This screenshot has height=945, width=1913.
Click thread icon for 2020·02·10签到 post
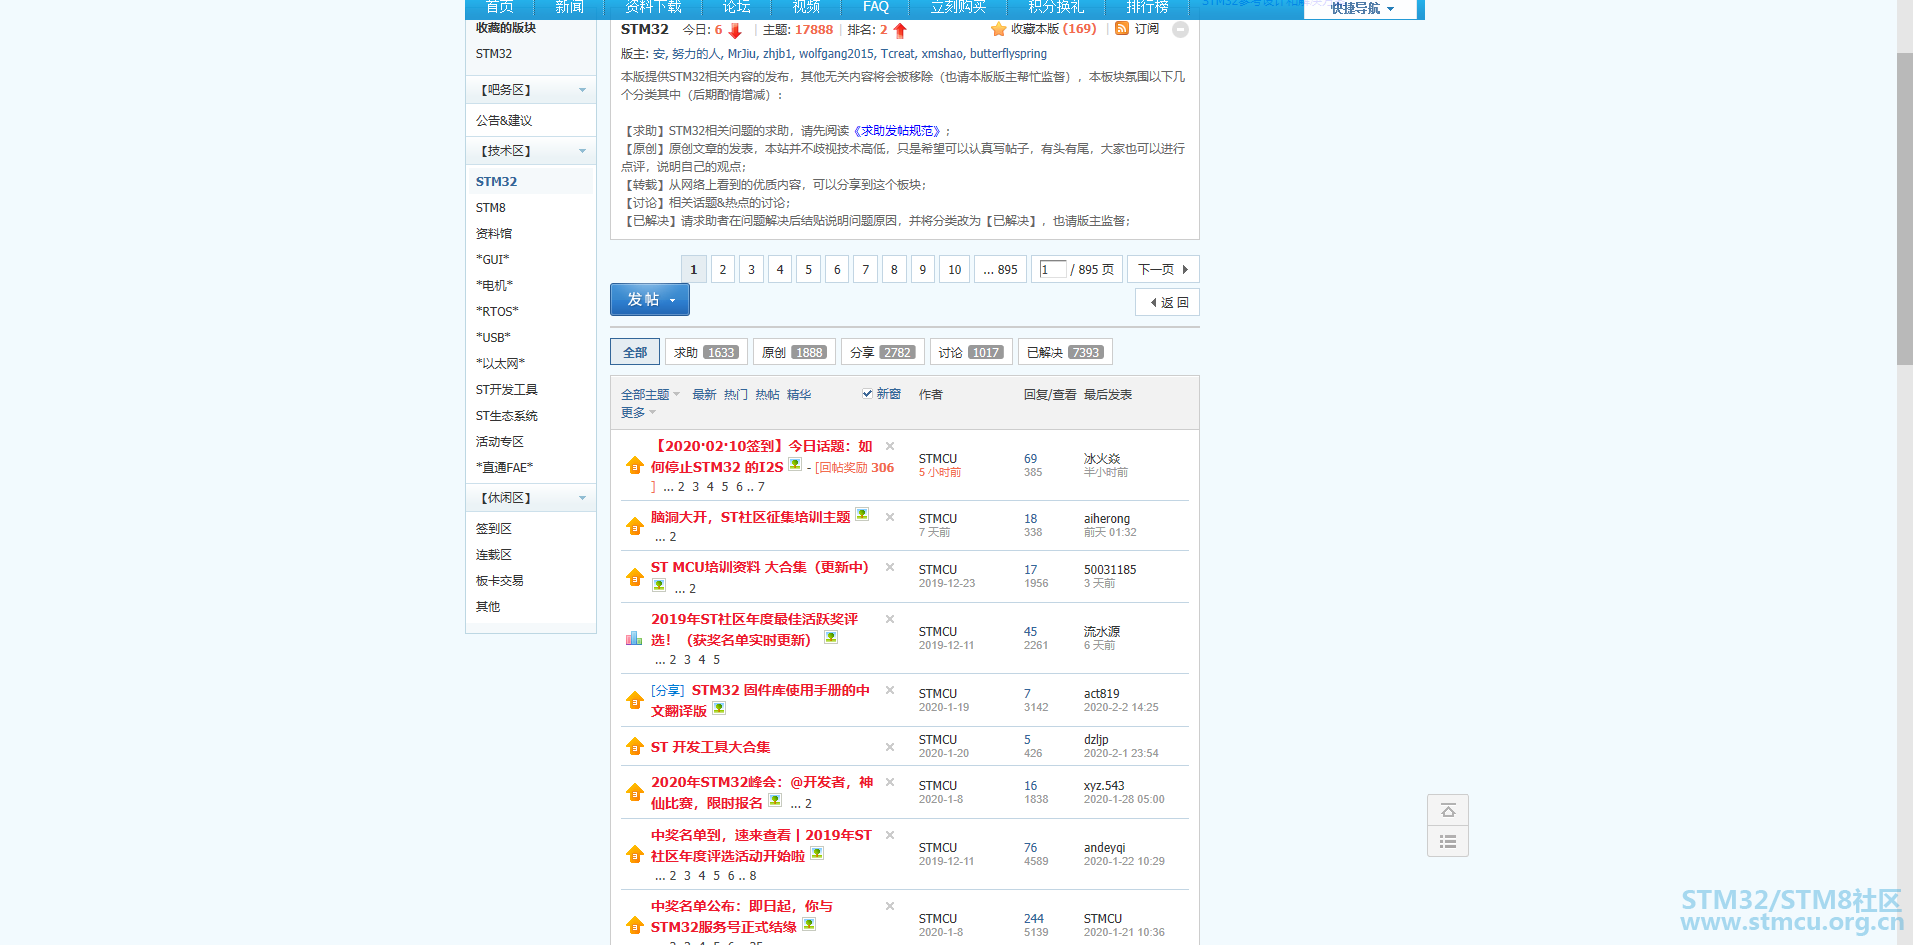634,466
